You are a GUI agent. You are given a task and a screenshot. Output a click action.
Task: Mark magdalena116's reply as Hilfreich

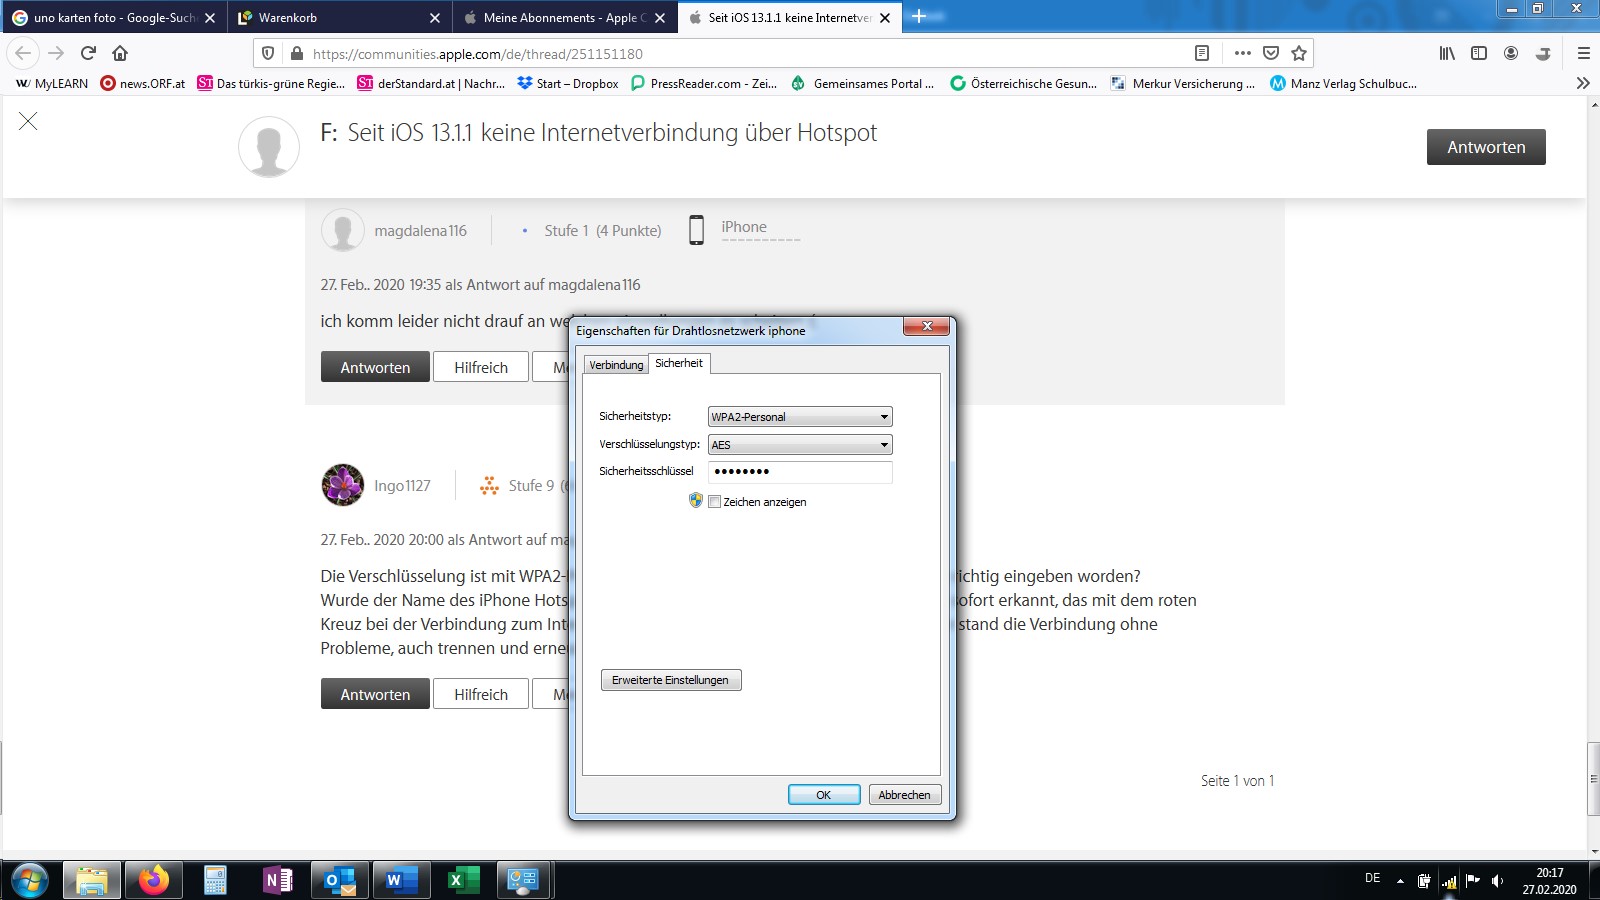(x=481, y=367)
